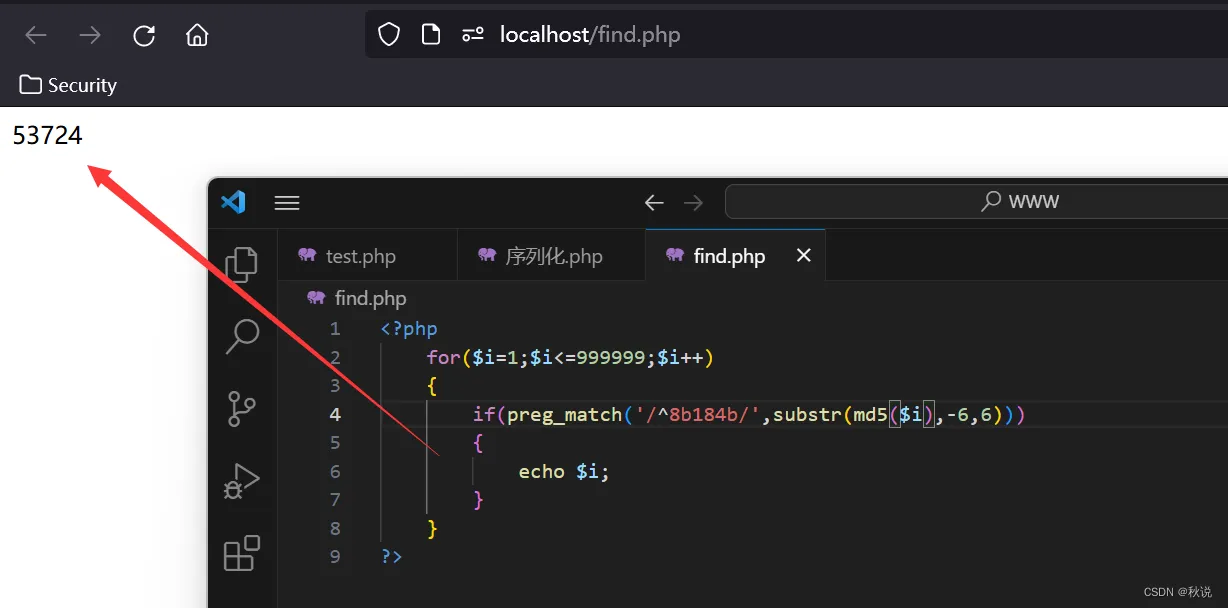Click the VS Code logo icon
The image size is (1228, 608).
(233, 202)
